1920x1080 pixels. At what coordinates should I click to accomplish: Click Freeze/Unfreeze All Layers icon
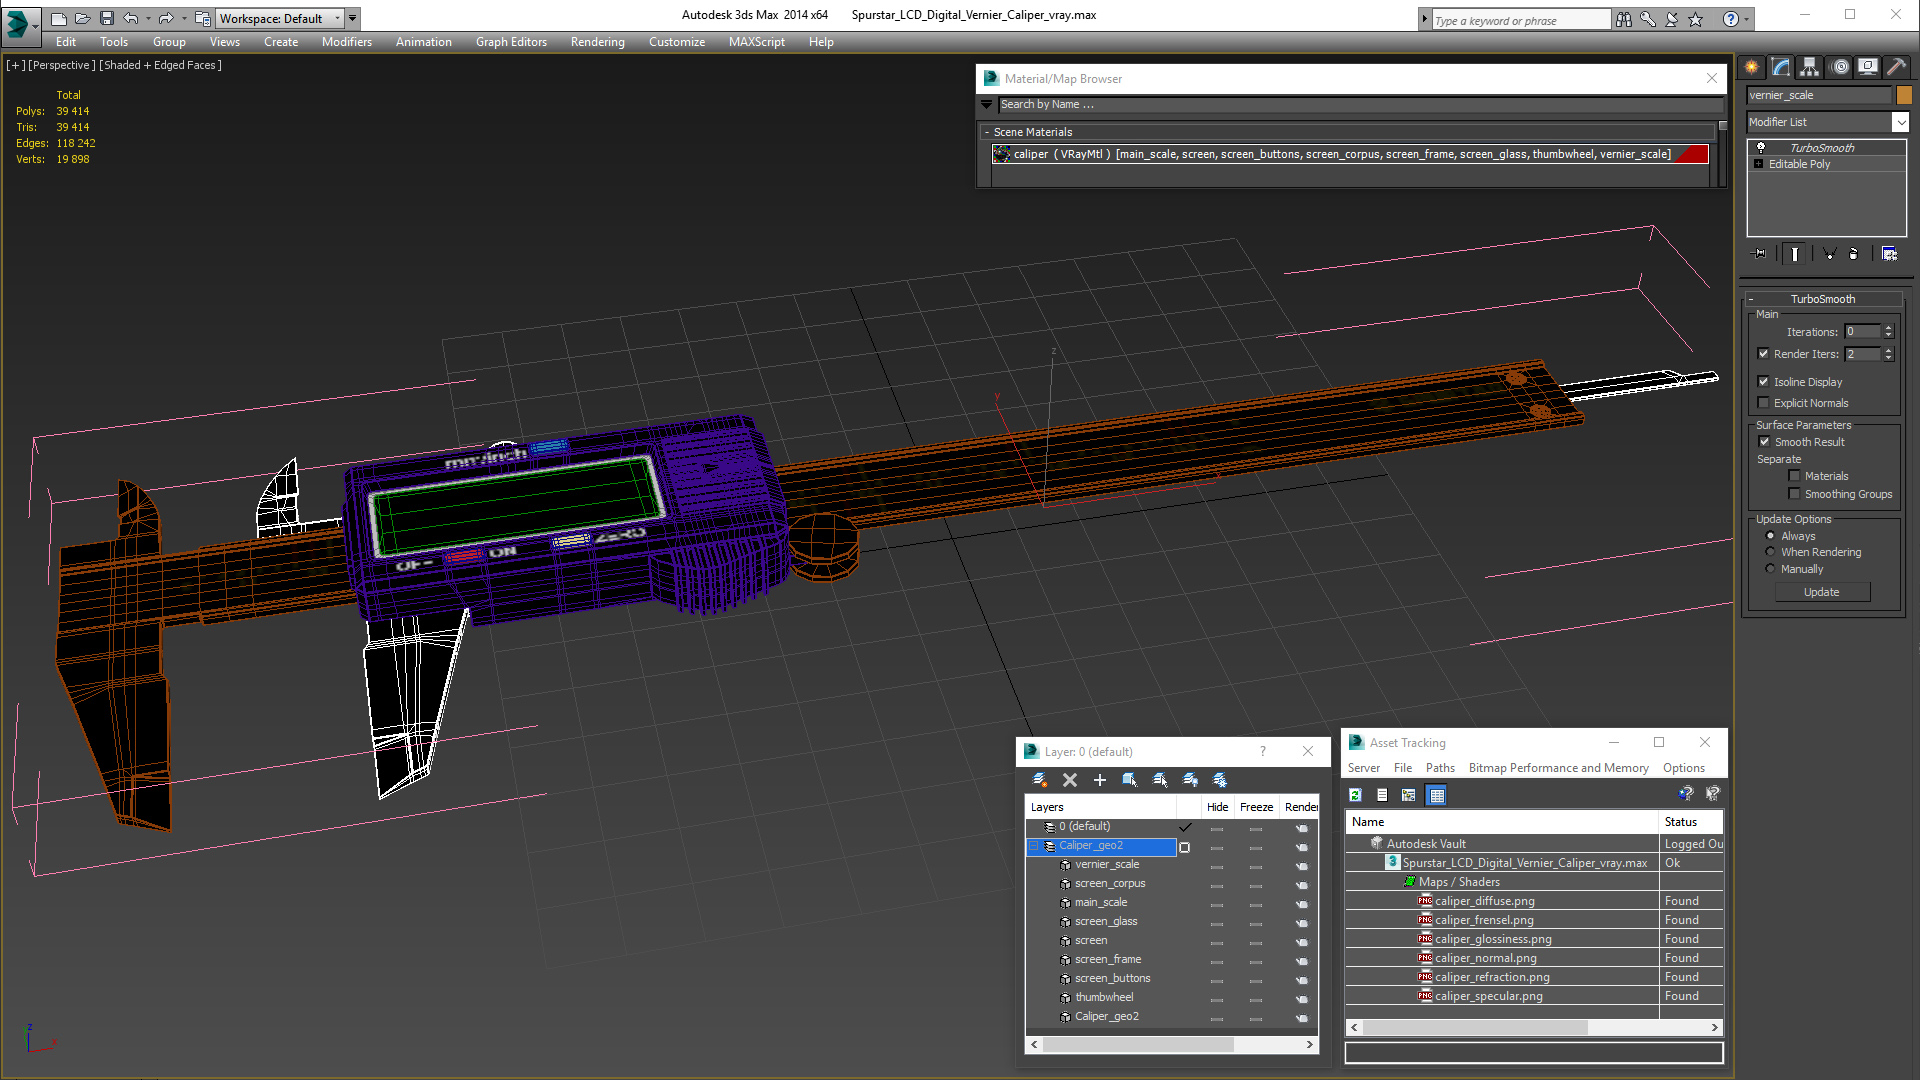point(1220,780)
